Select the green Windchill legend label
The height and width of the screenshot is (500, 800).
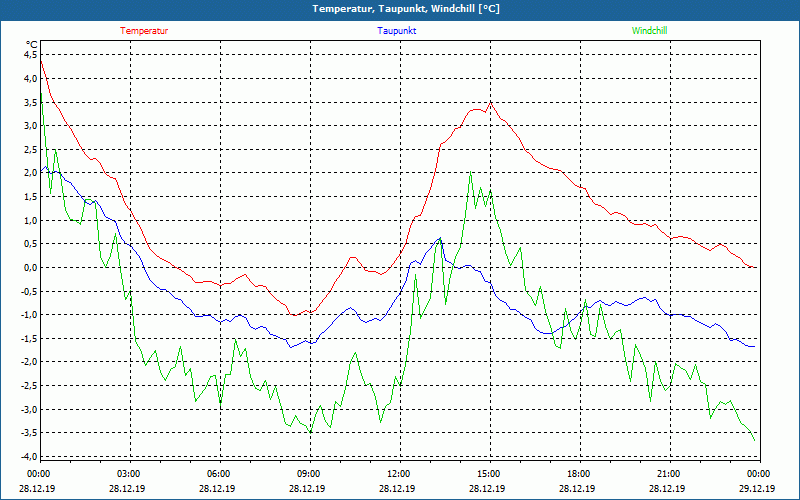649,31
